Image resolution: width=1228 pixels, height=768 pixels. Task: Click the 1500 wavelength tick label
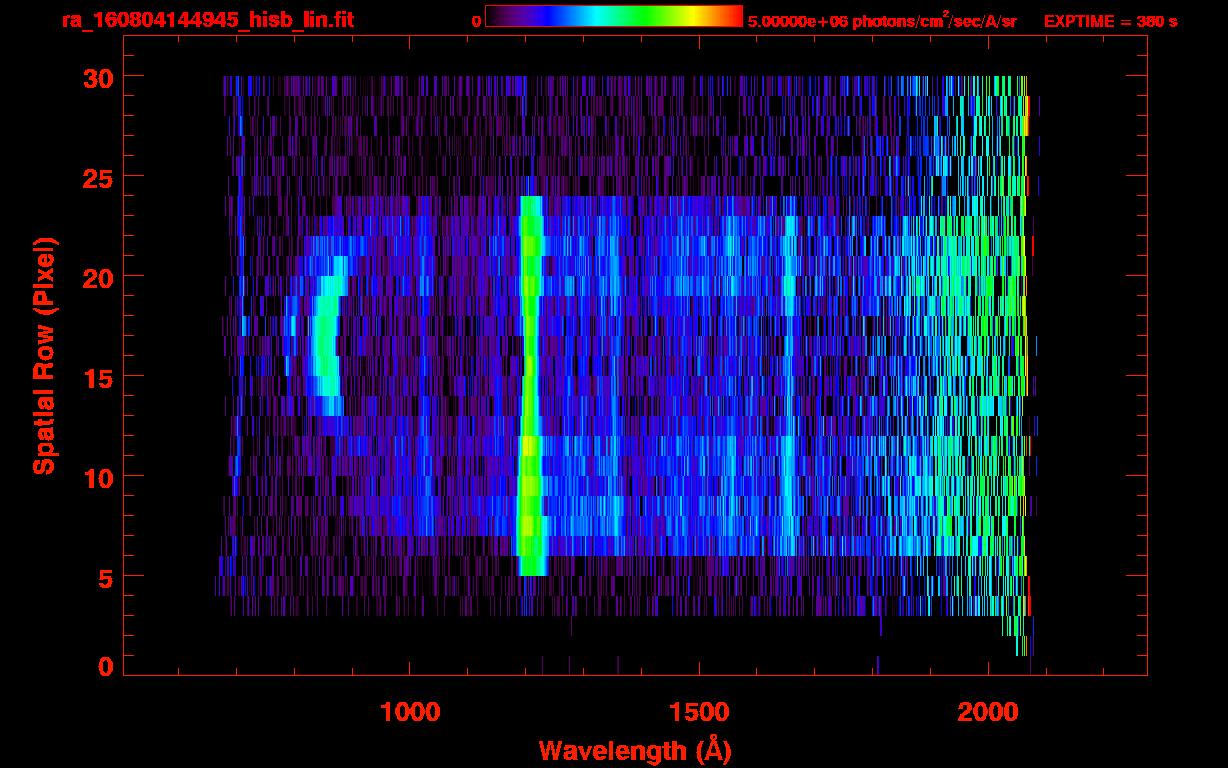[x=699, y=712]
